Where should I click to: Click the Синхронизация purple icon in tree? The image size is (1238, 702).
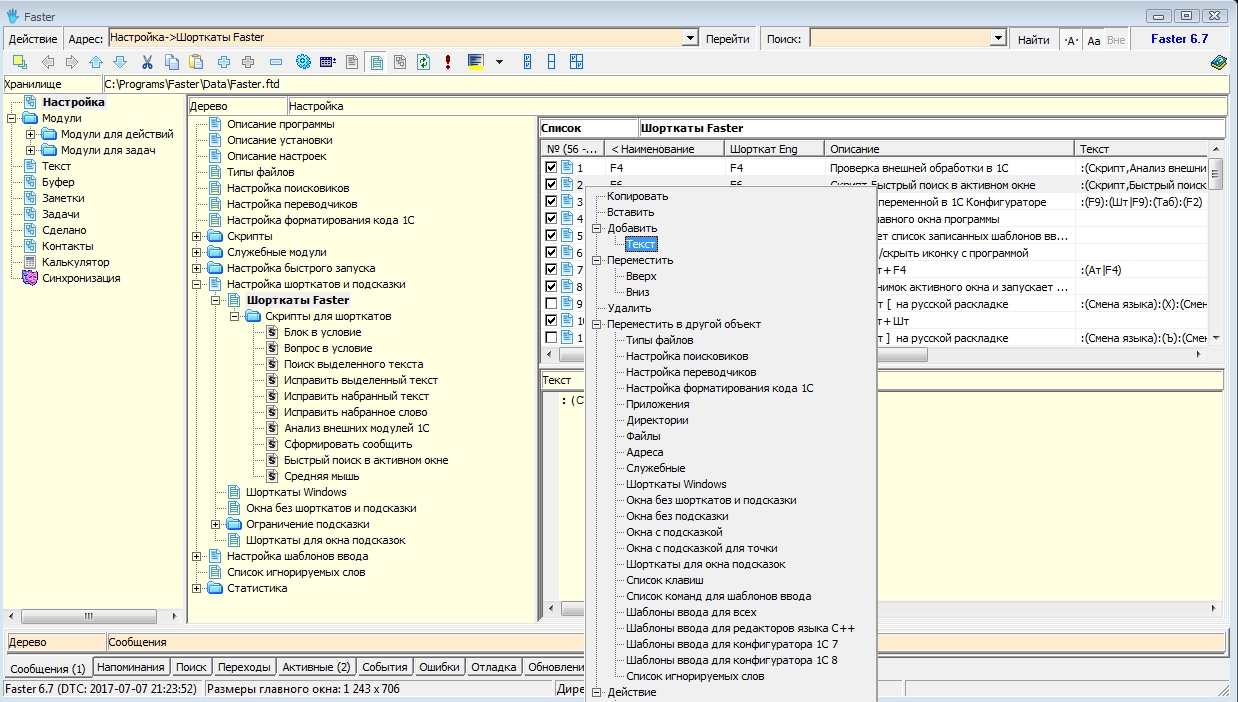(30, 278)
